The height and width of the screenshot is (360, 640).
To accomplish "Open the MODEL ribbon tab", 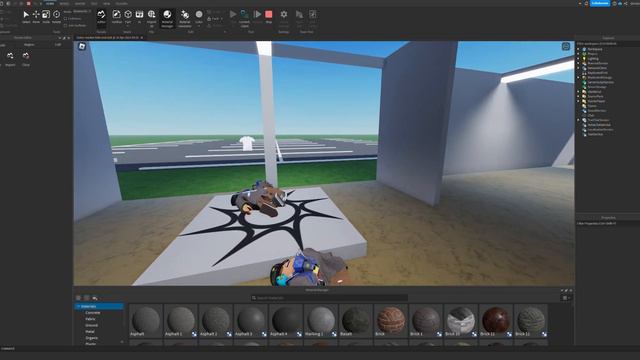I will tap(64, 3).
